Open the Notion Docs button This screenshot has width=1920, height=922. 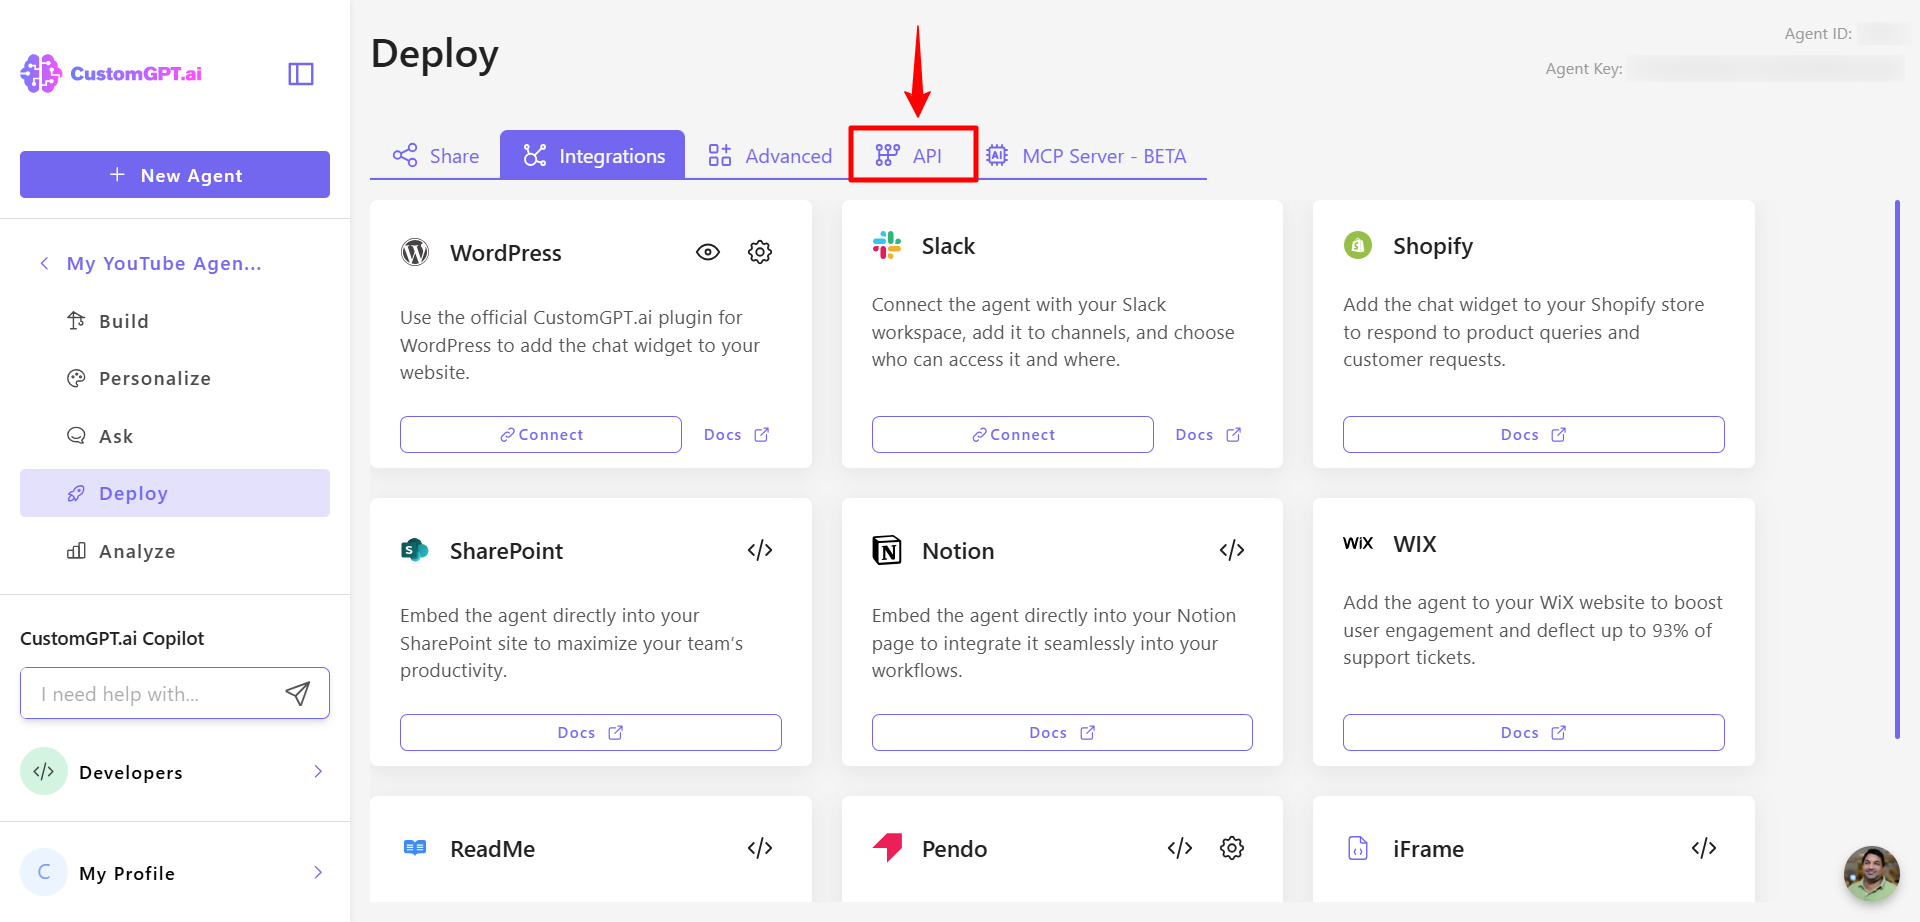pyautogui.click(x=1062, y=733)
